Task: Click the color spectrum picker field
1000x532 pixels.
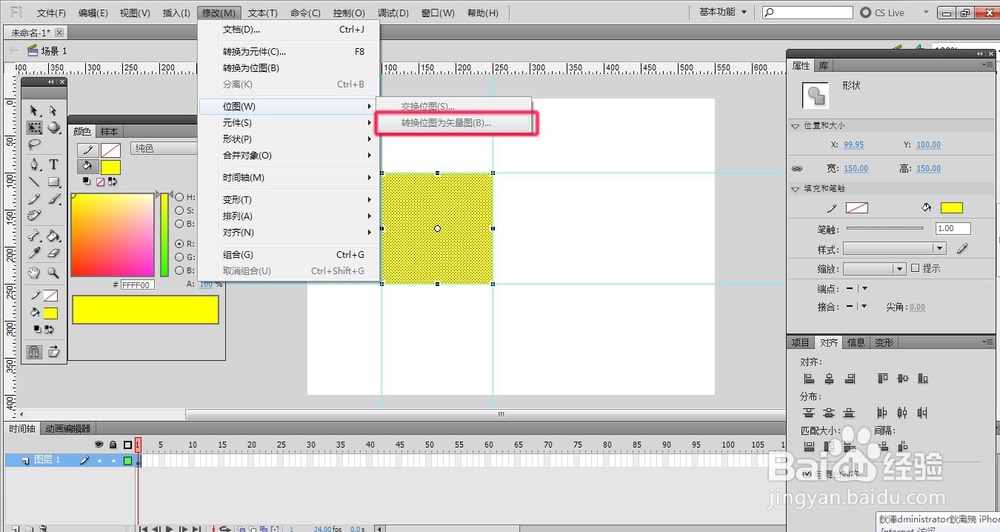Action: coord(112,235)
